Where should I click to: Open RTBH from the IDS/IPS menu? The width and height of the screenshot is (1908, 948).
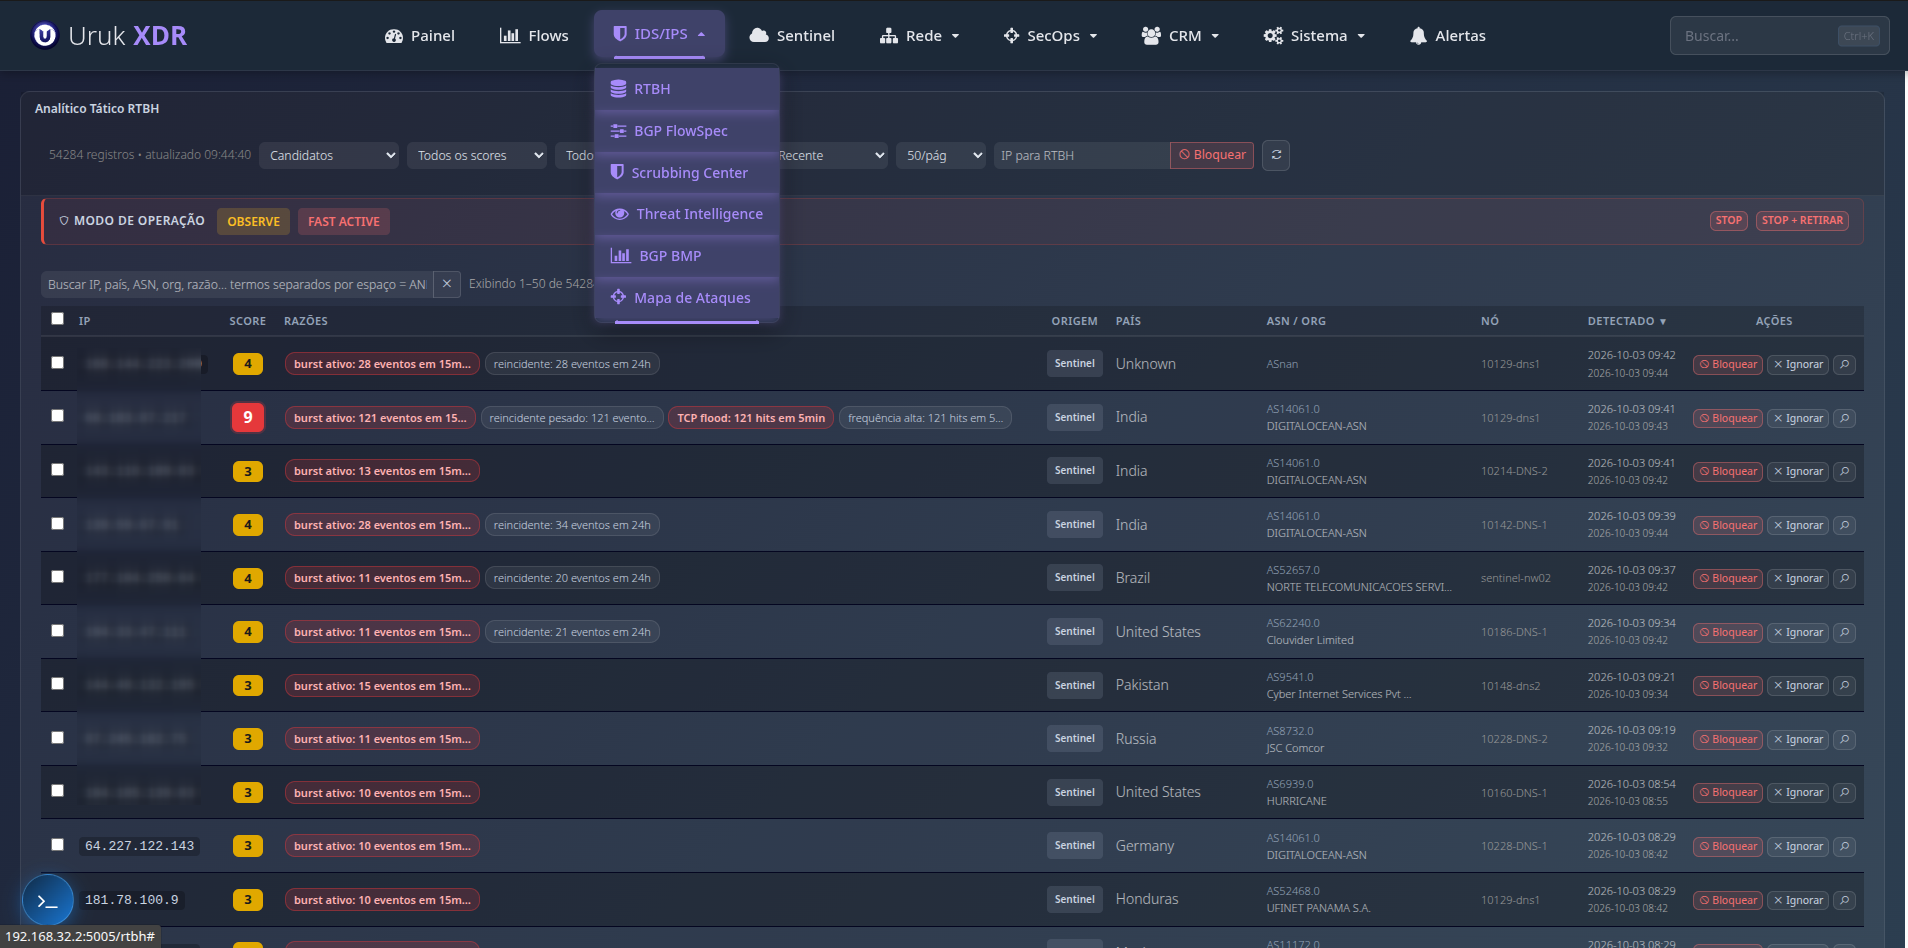(687, 89)
